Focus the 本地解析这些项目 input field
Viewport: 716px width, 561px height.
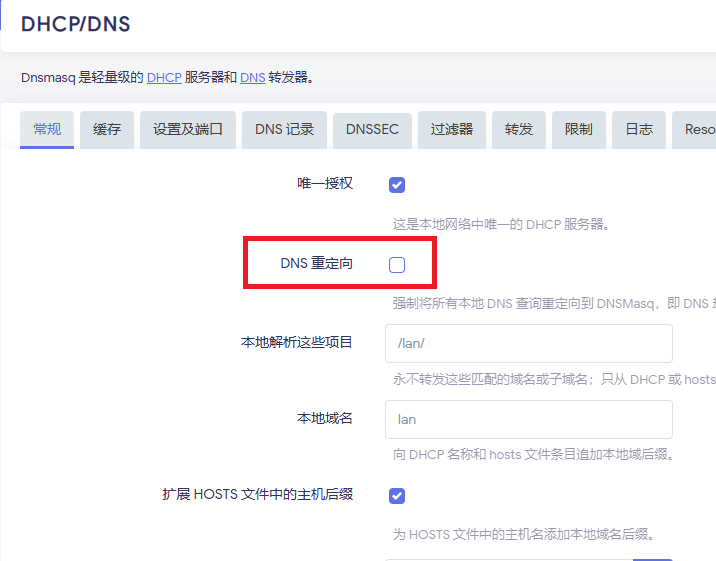click(x=528, y=343)
